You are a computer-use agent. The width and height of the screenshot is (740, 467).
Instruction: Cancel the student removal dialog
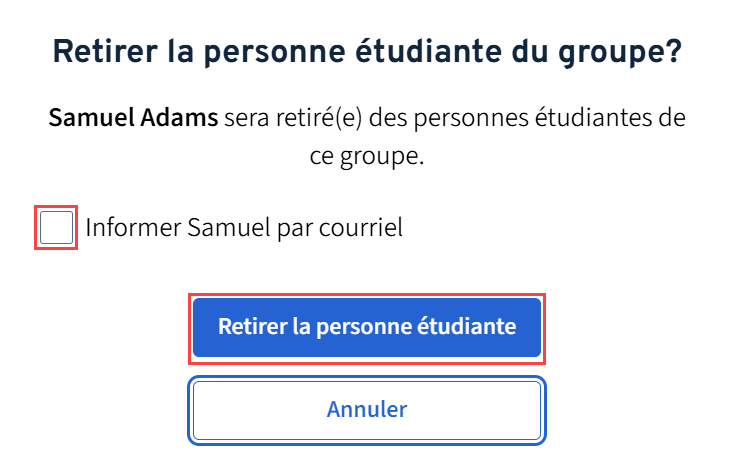tap(367, 409)
